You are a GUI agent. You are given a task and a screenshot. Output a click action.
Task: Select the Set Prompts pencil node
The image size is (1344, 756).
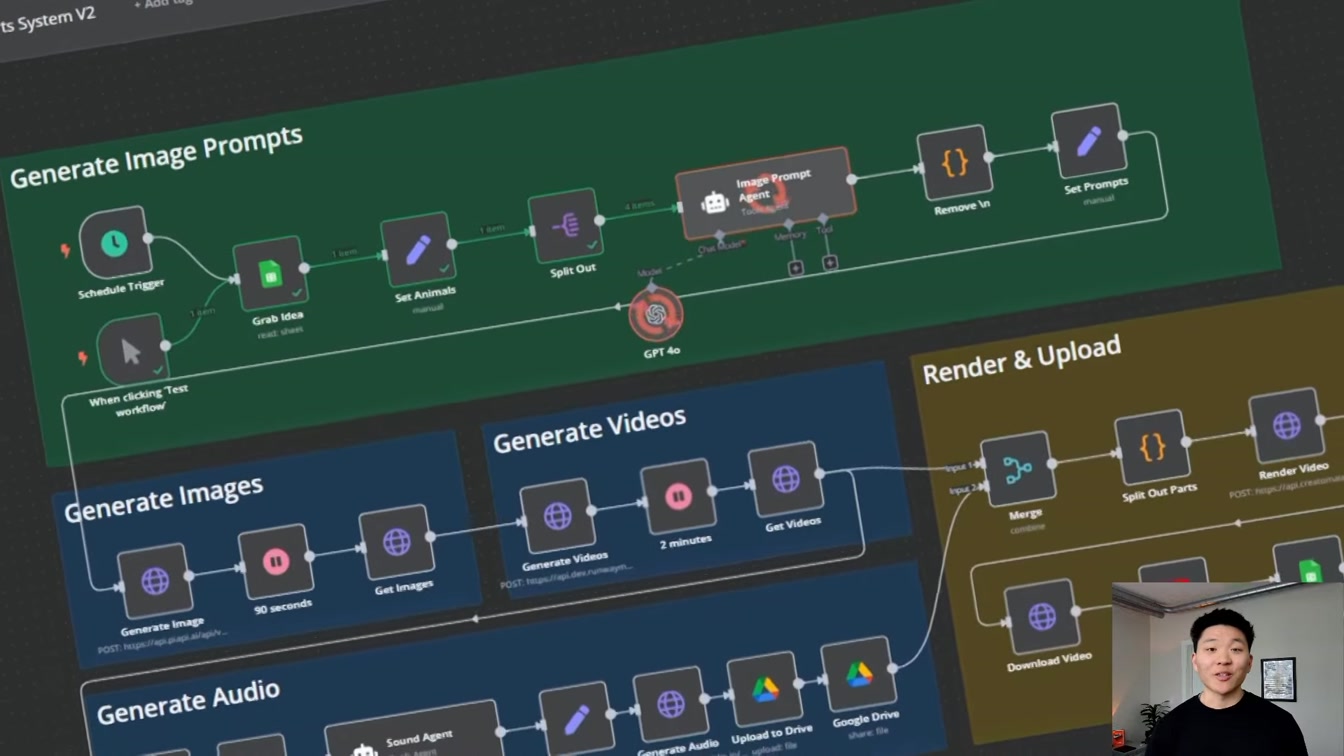pyautogui.click(x=1089, y=141)
